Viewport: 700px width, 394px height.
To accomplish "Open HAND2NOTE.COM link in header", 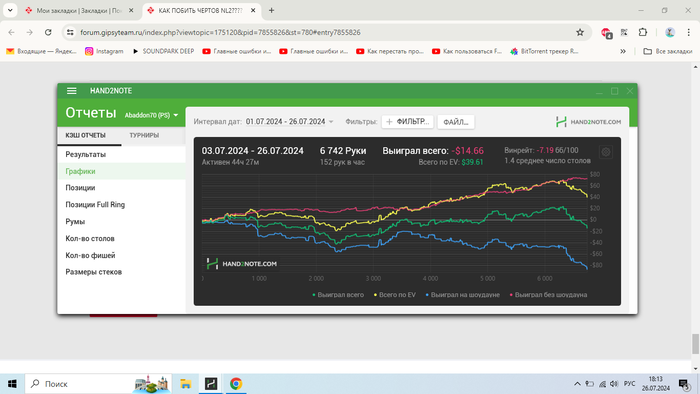I will [x=588, y=122].
